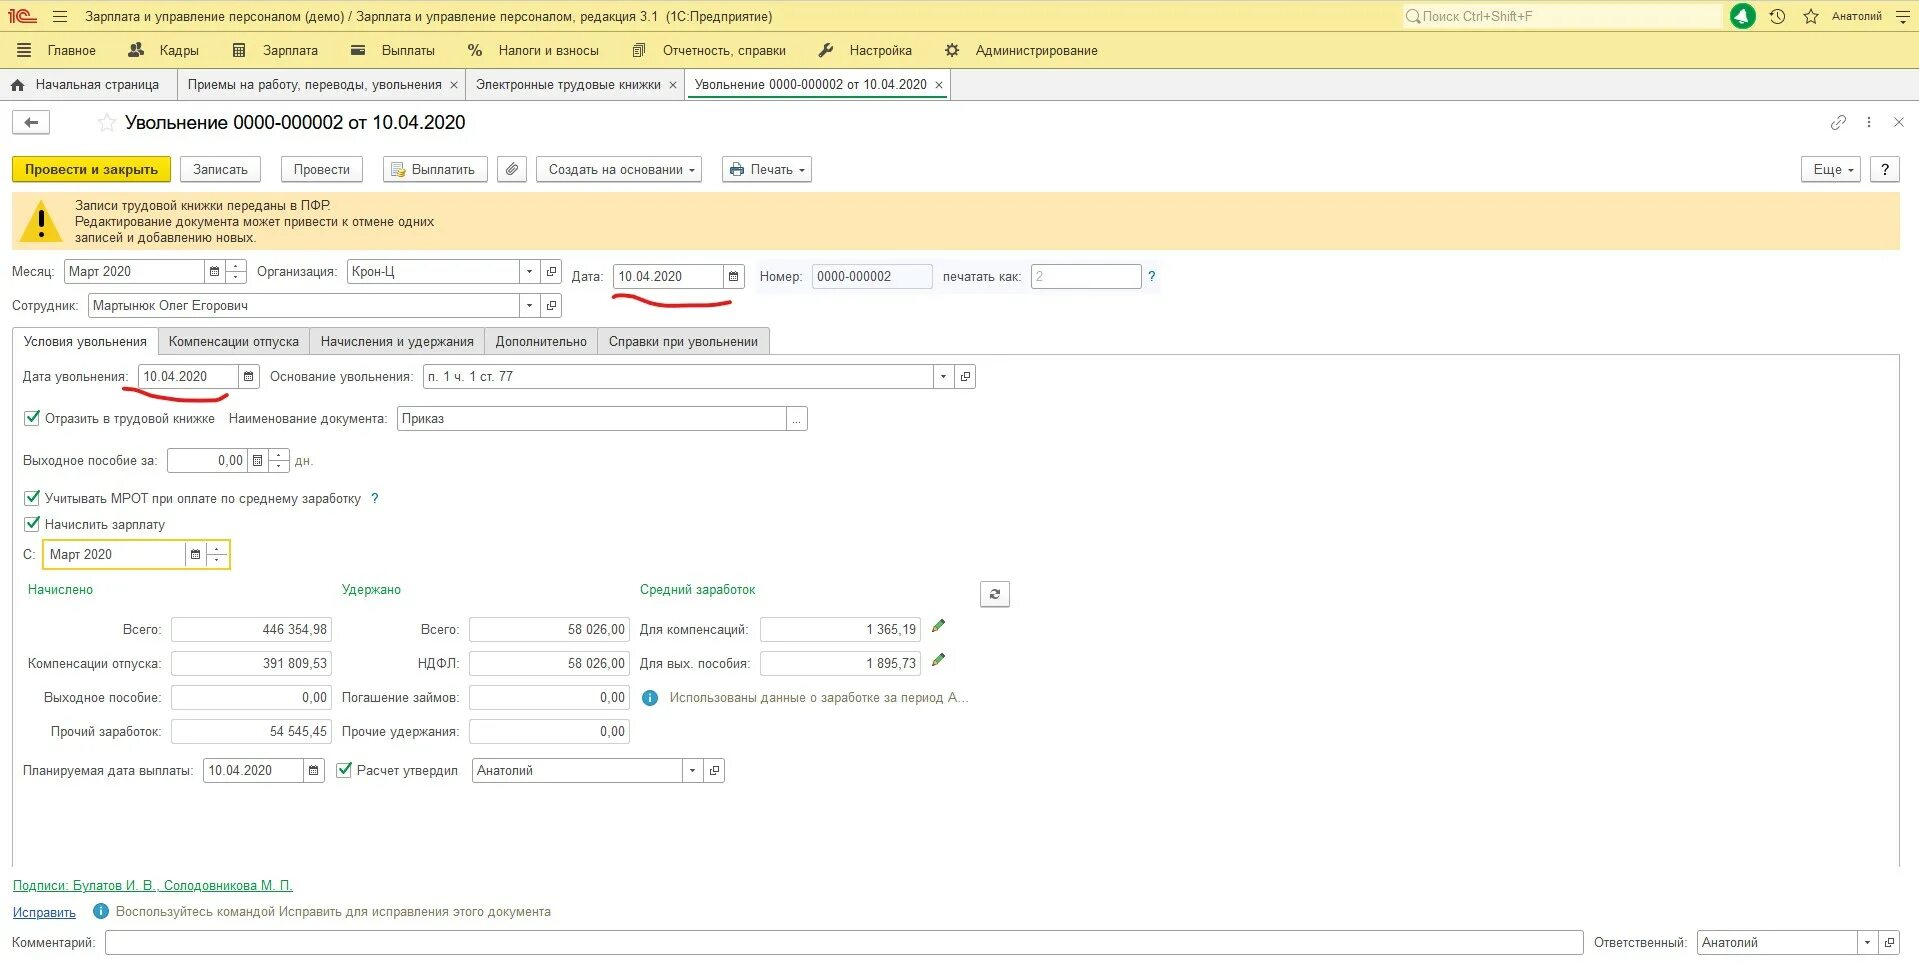The height and width of the screenshot is (965, 1919).
Task: Get link to this document icon
Action: click(x=1838, y=122)
